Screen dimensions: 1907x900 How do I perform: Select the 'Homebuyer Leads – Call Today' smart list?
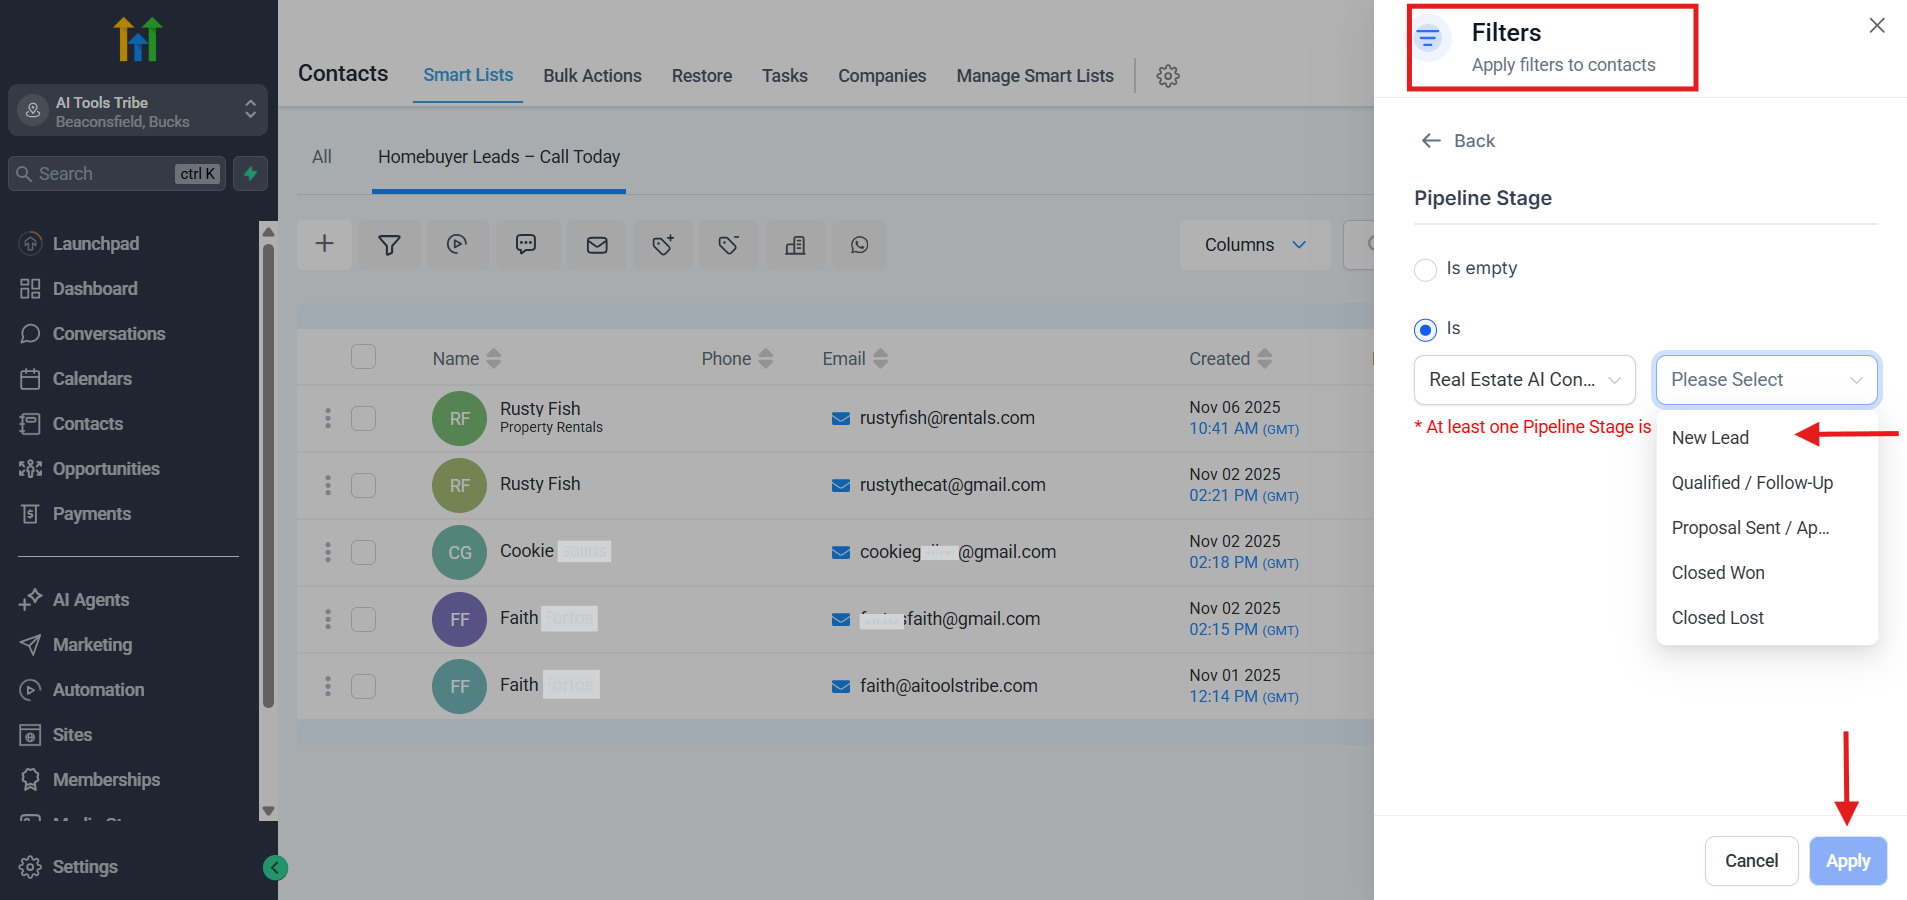499,156
